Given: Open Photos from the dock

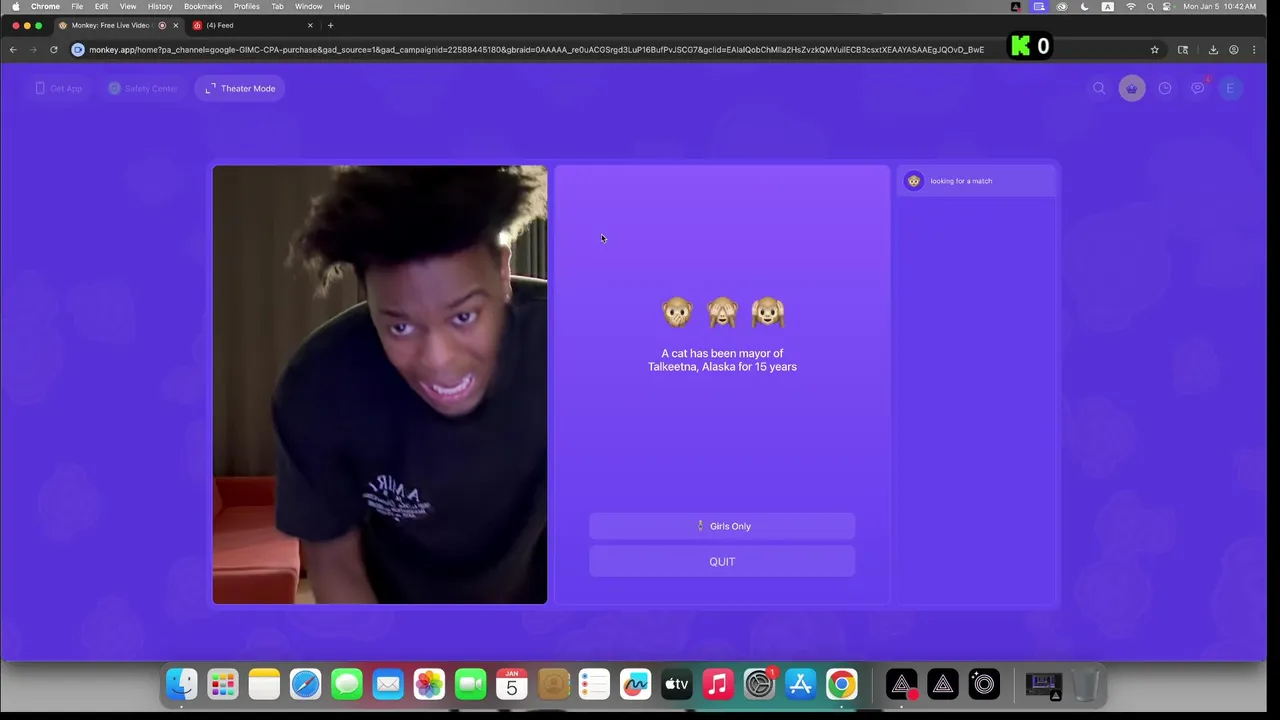Looking at the screenshot, I should [429, 684].
